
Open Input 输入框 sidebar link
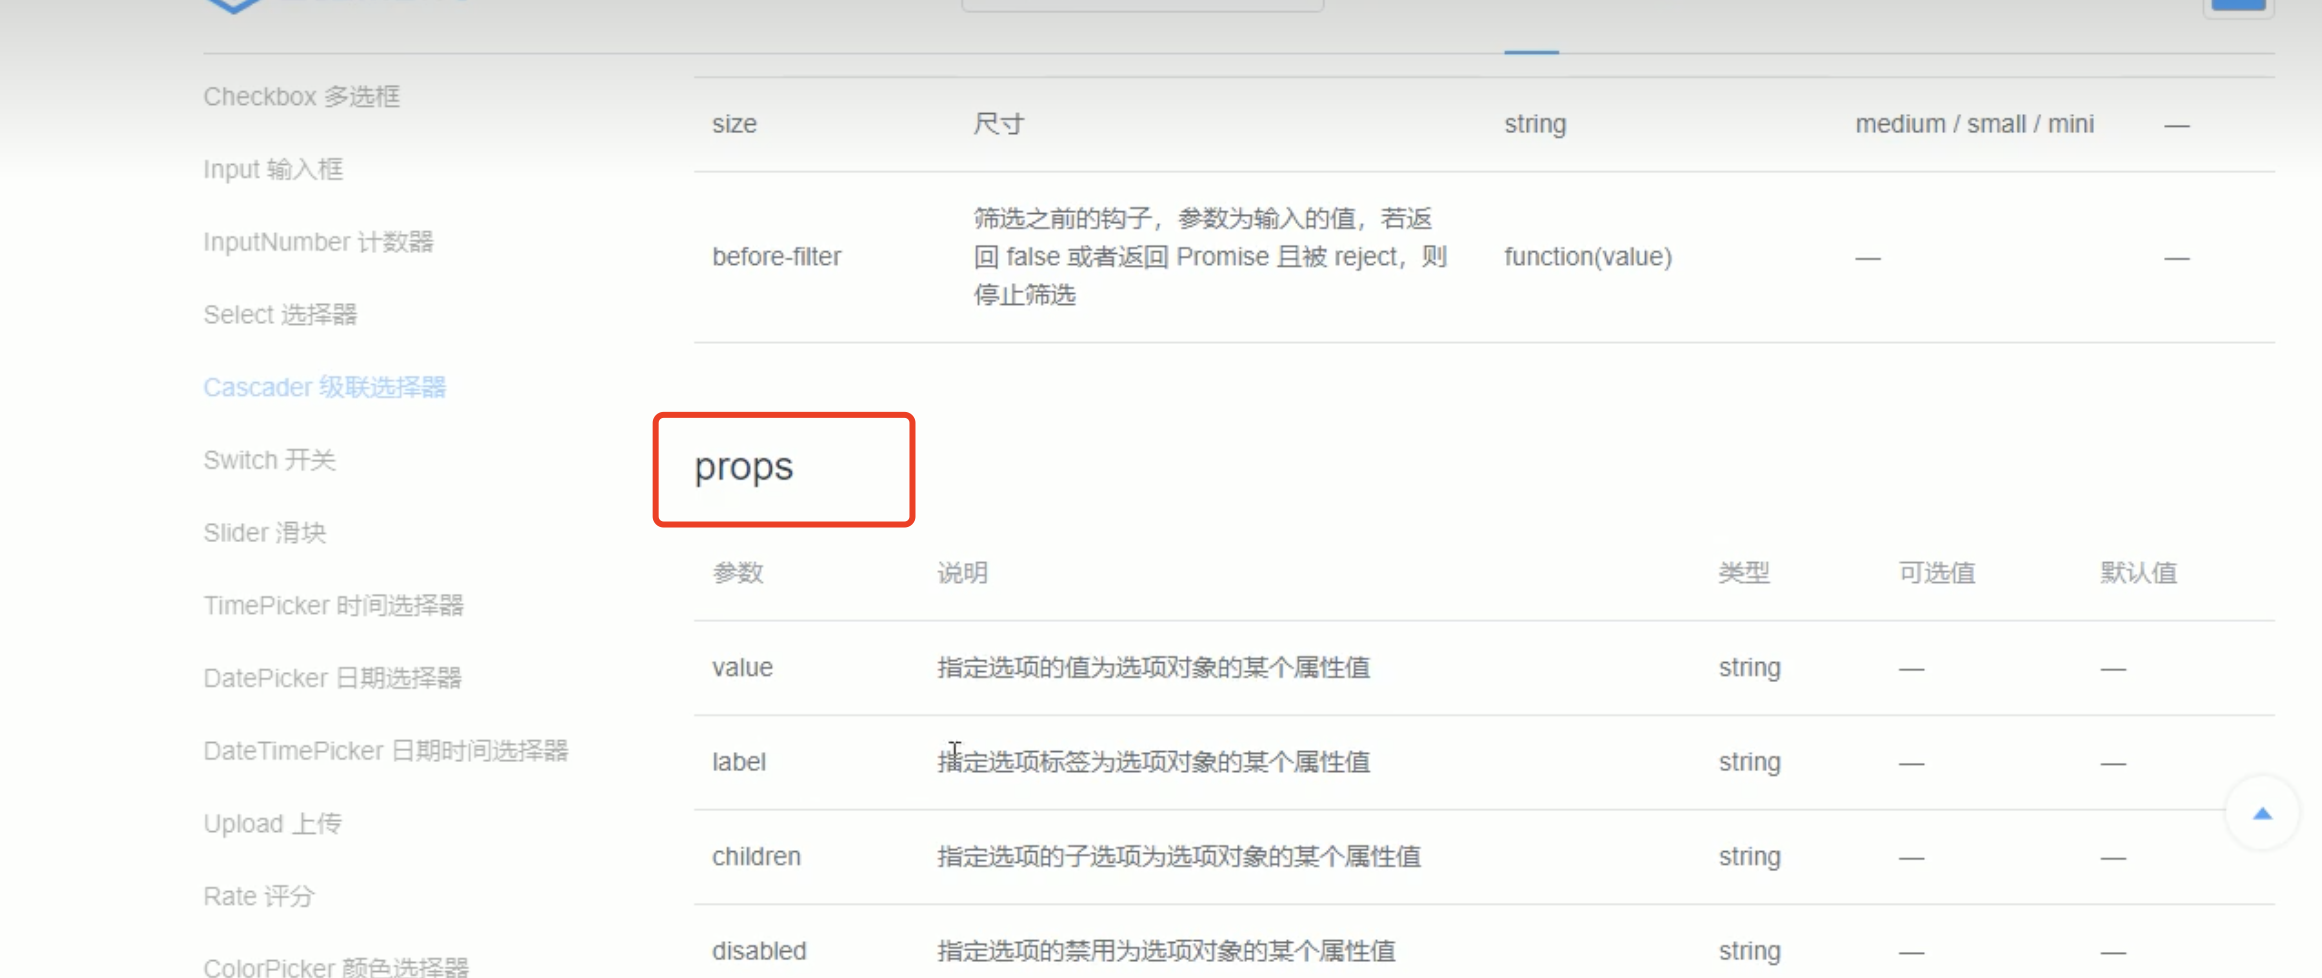click(x=273, y=169)
